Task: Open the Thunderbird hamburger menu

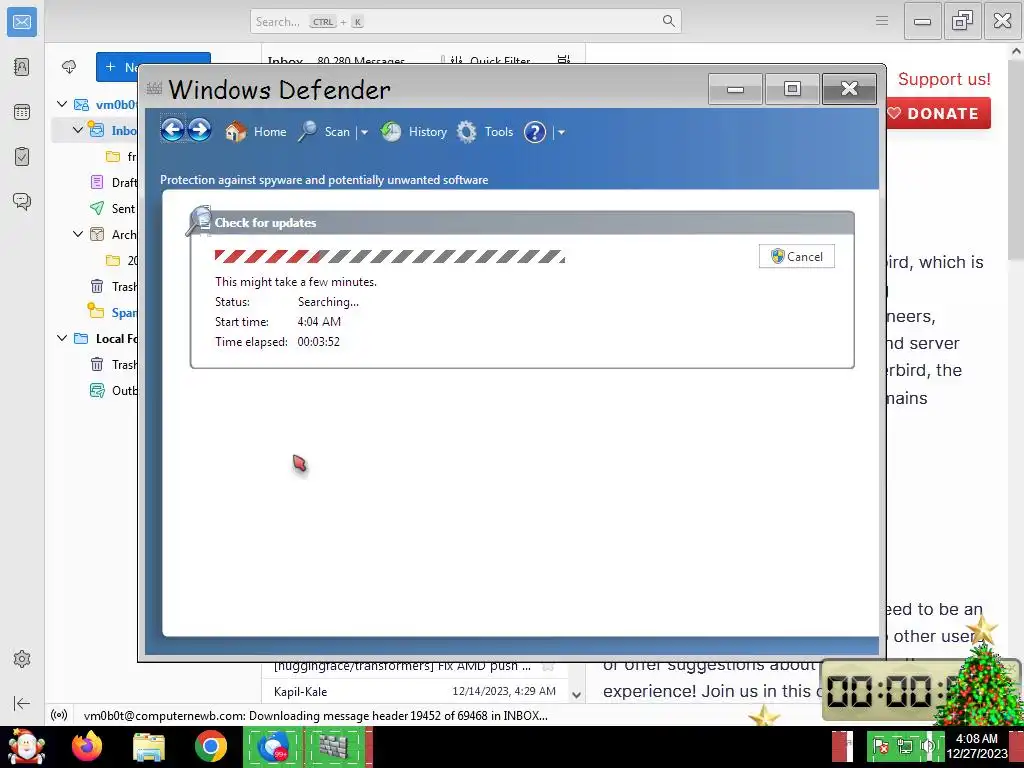Action: (x=882, y=21)
